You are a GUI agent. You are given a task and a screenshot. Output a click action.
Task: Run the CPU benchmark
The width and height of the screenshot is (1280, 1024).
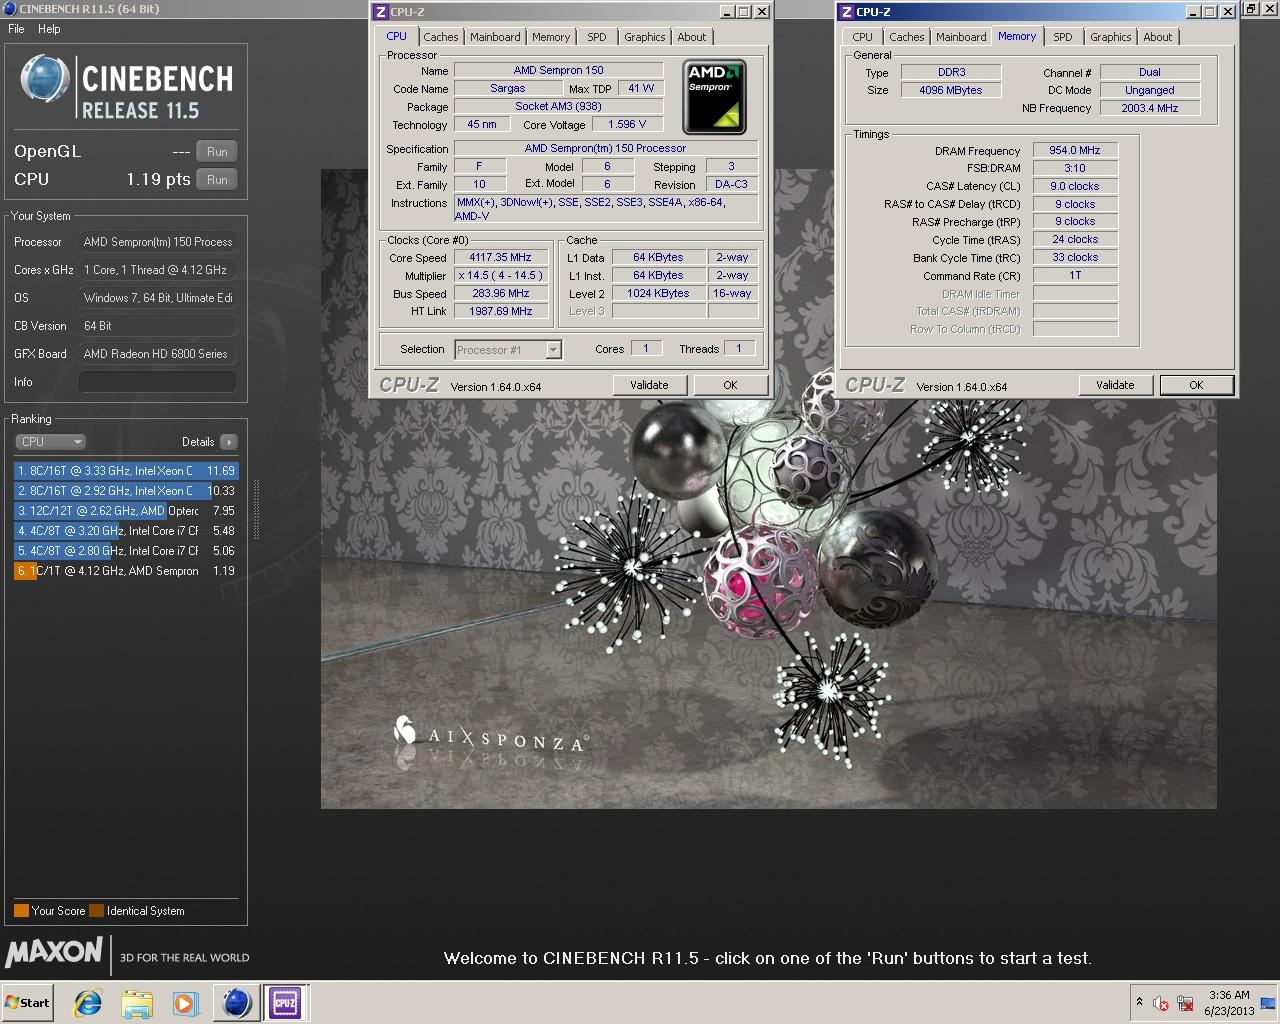point(217,180)
